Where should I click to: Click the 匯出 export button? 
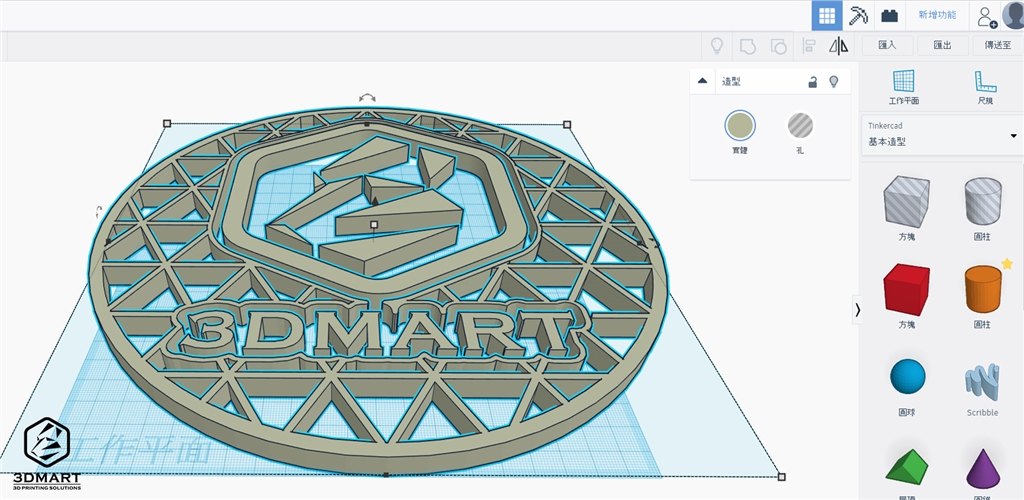coord(942,45)
